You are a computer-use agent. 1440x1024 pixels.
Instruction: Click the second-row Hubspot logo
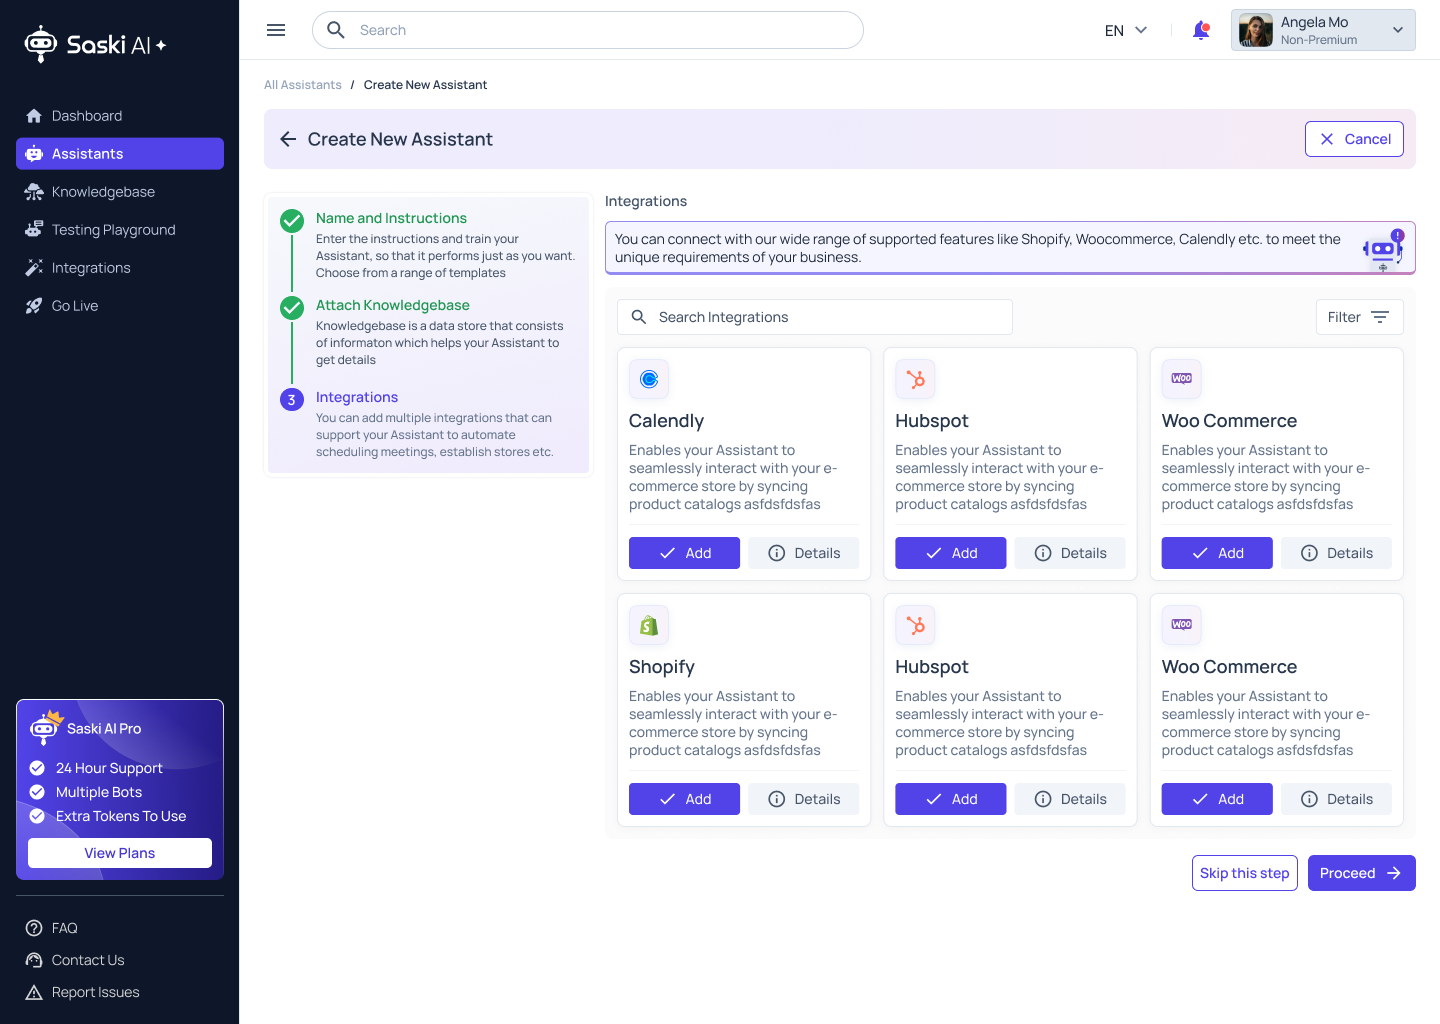(x=915, y=625)
